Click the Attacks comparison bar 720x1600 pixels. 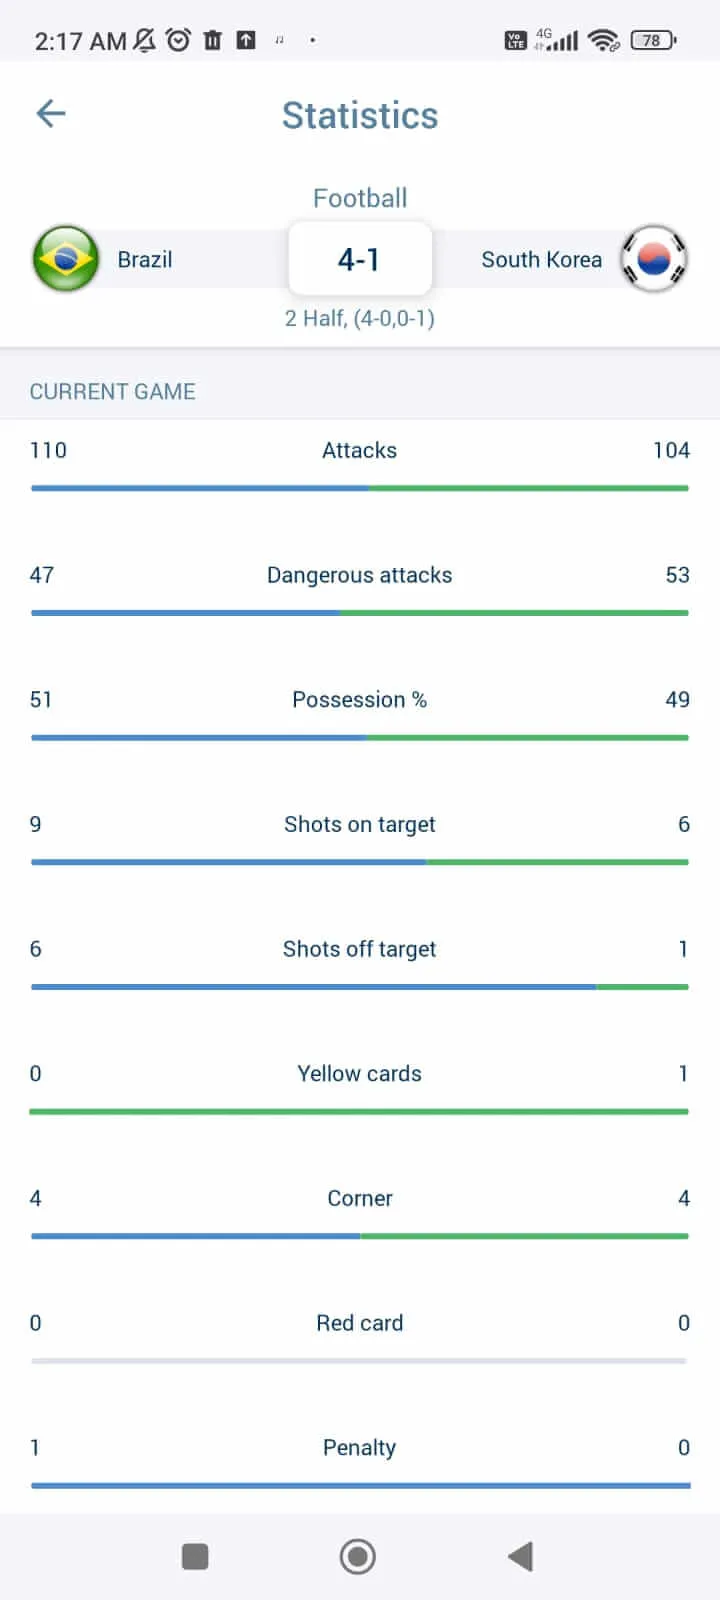[x=360, y=488]
